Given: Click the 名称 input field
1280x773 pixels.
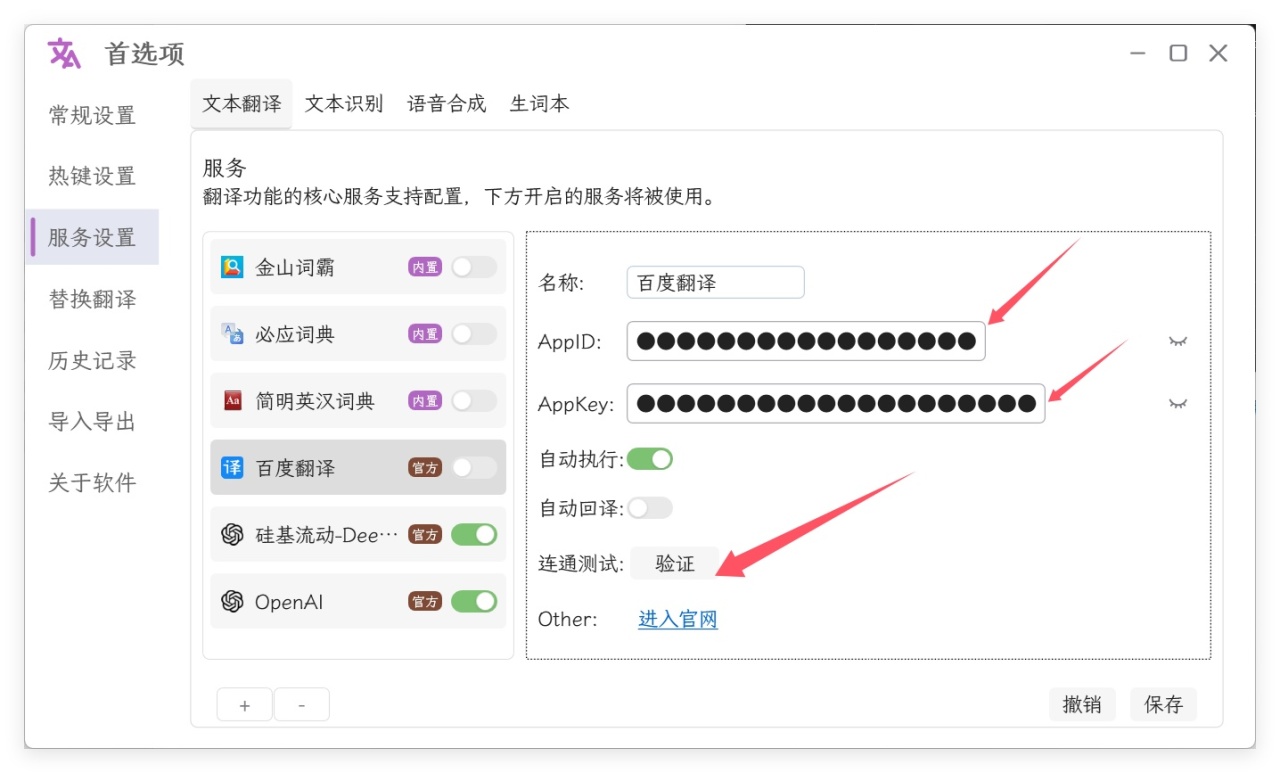Looking at the screenshot, I should 716,283.
